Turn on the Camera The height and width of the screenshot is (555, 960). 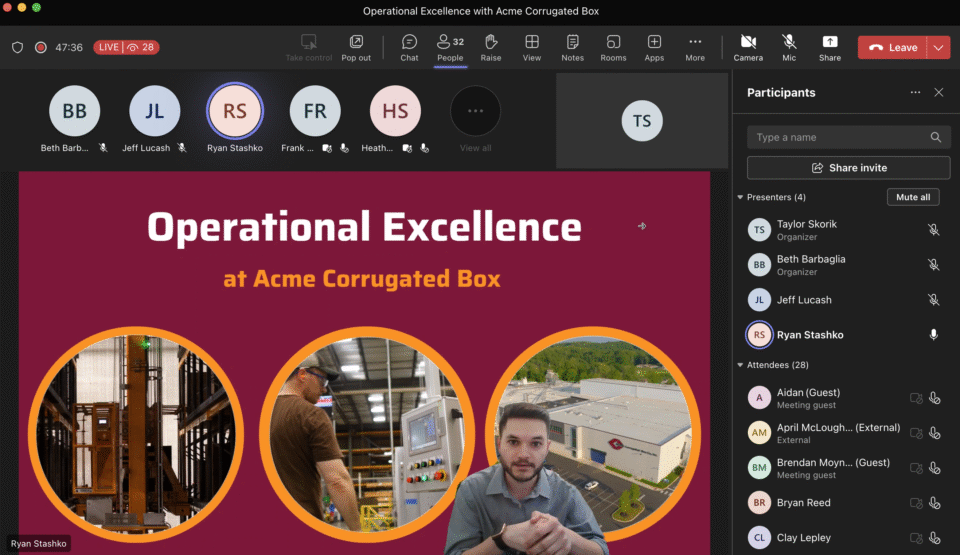click(748, 48)
